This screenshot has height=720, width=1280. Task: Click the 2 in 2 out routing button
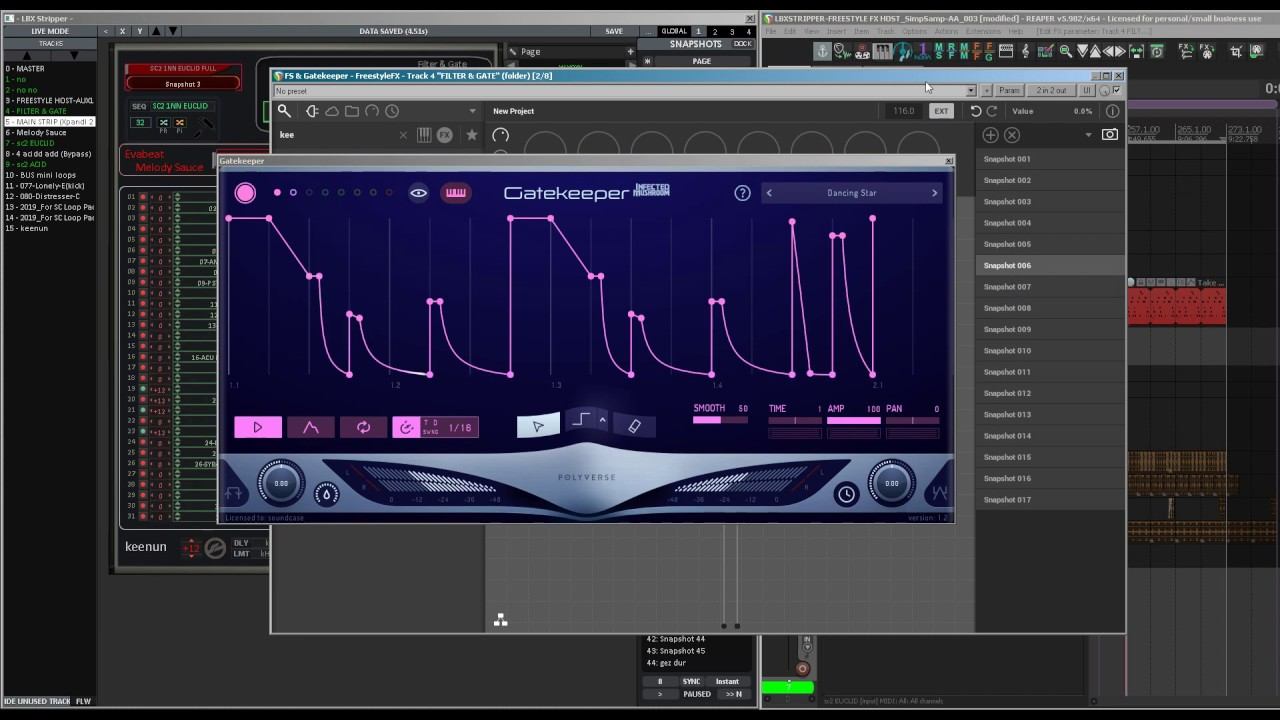point(1051,91)
